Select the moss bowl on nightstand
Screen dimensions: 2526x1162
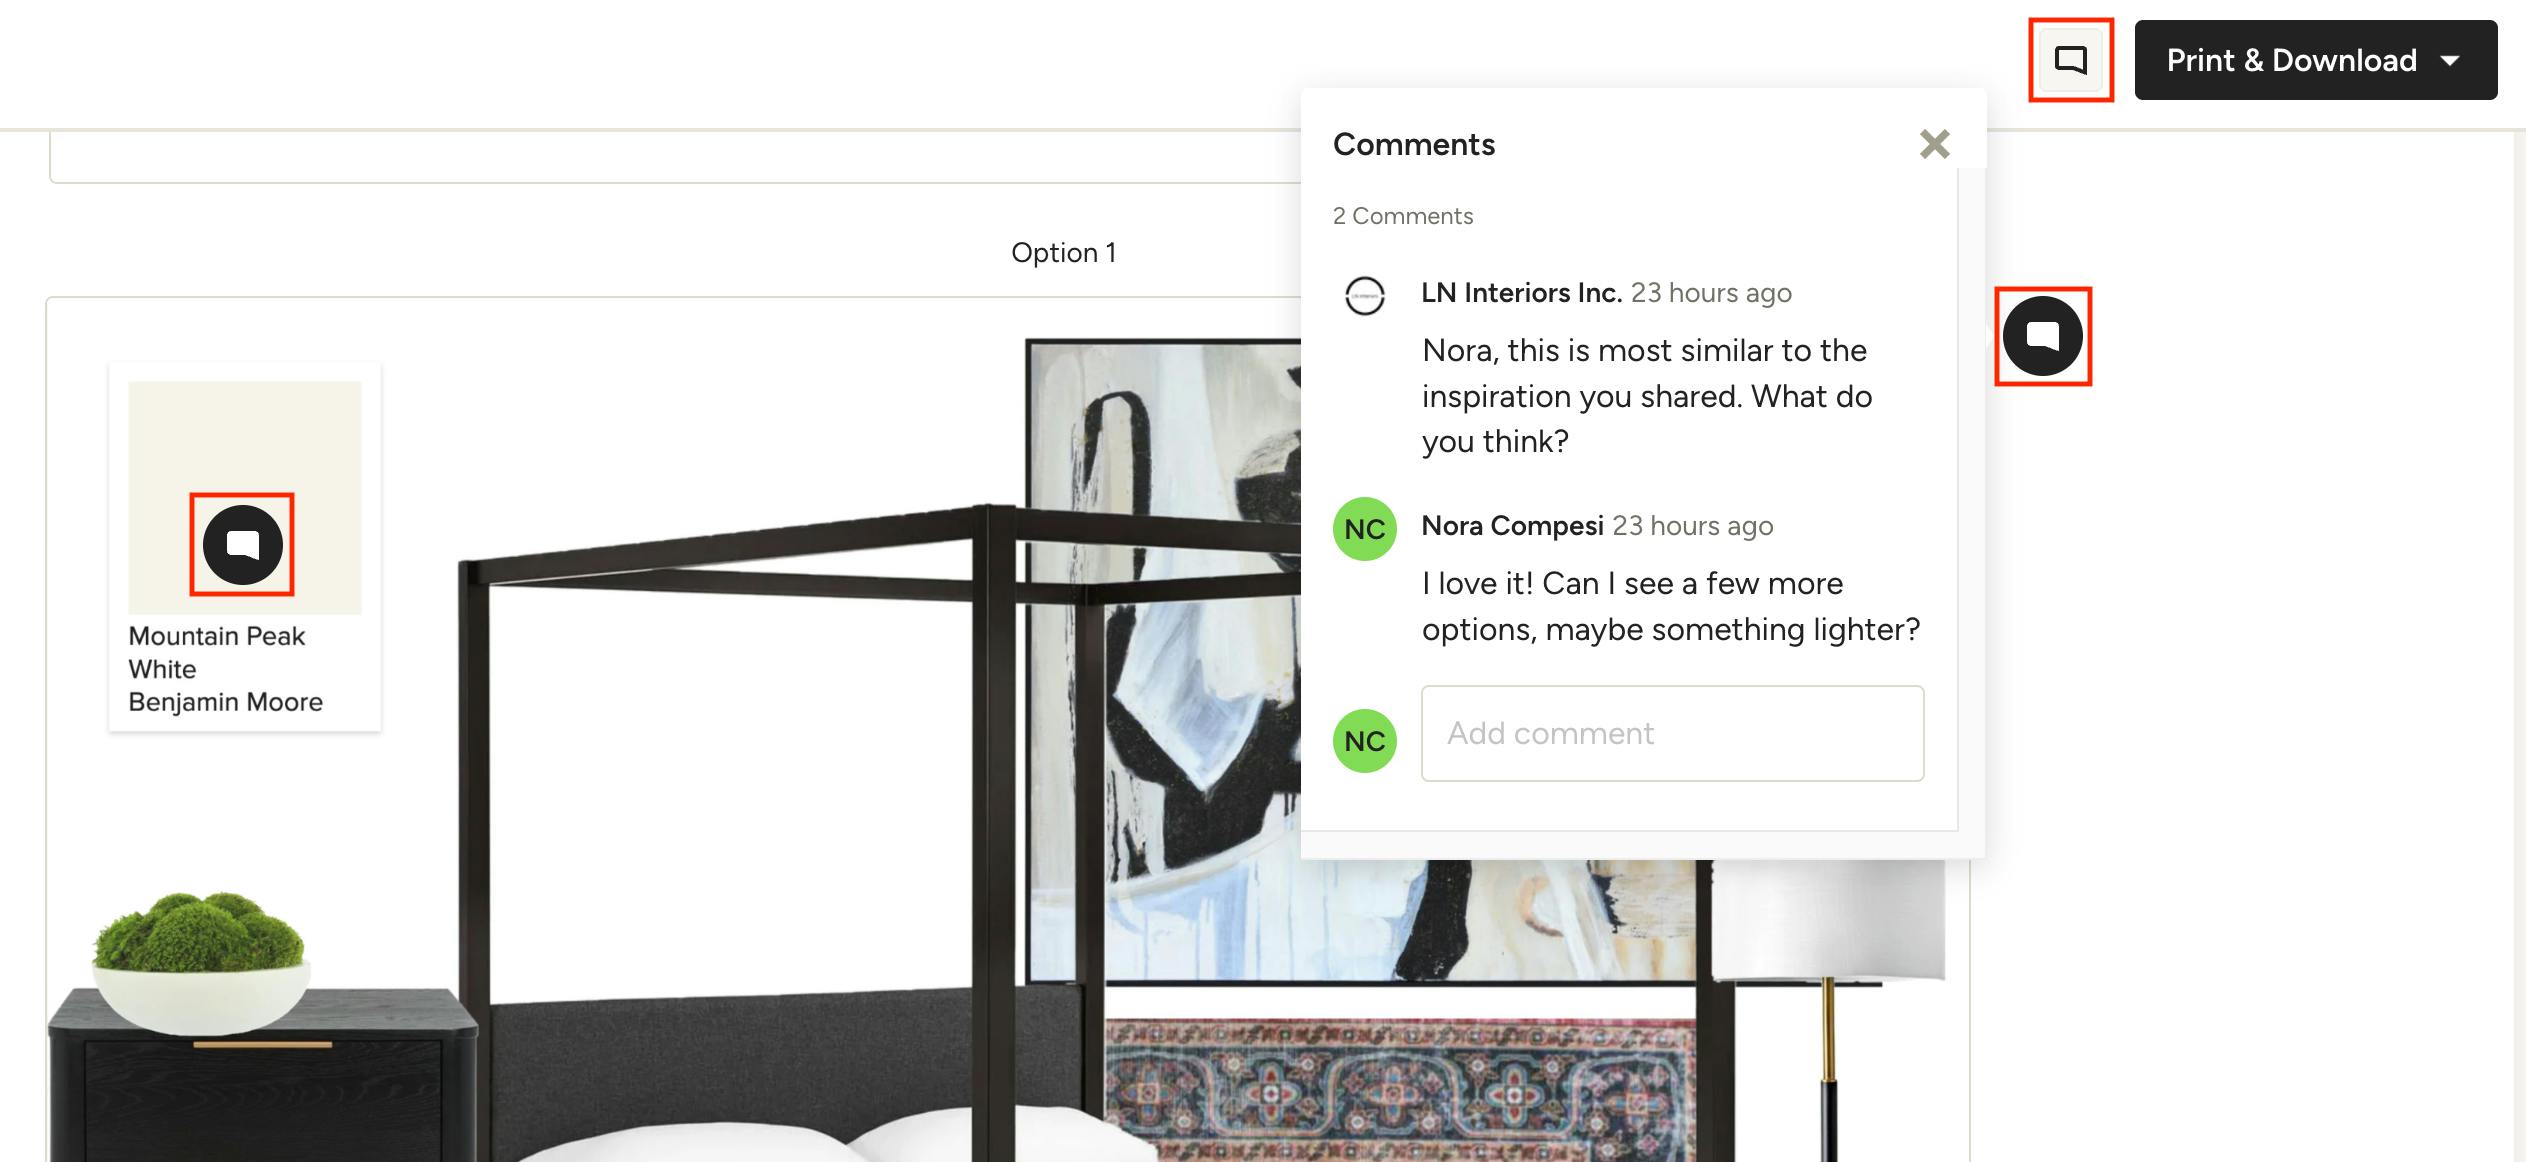200,962
